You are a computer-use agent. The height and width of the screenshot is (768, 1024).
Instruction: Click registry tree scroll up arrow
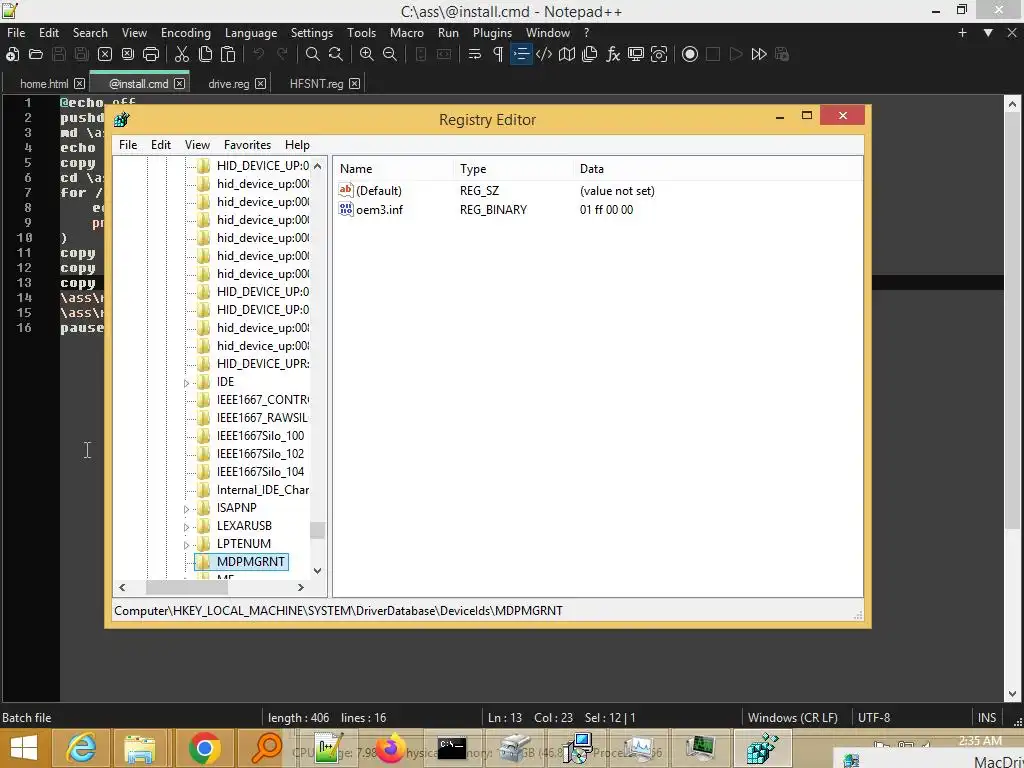click(x=317, y=166)
